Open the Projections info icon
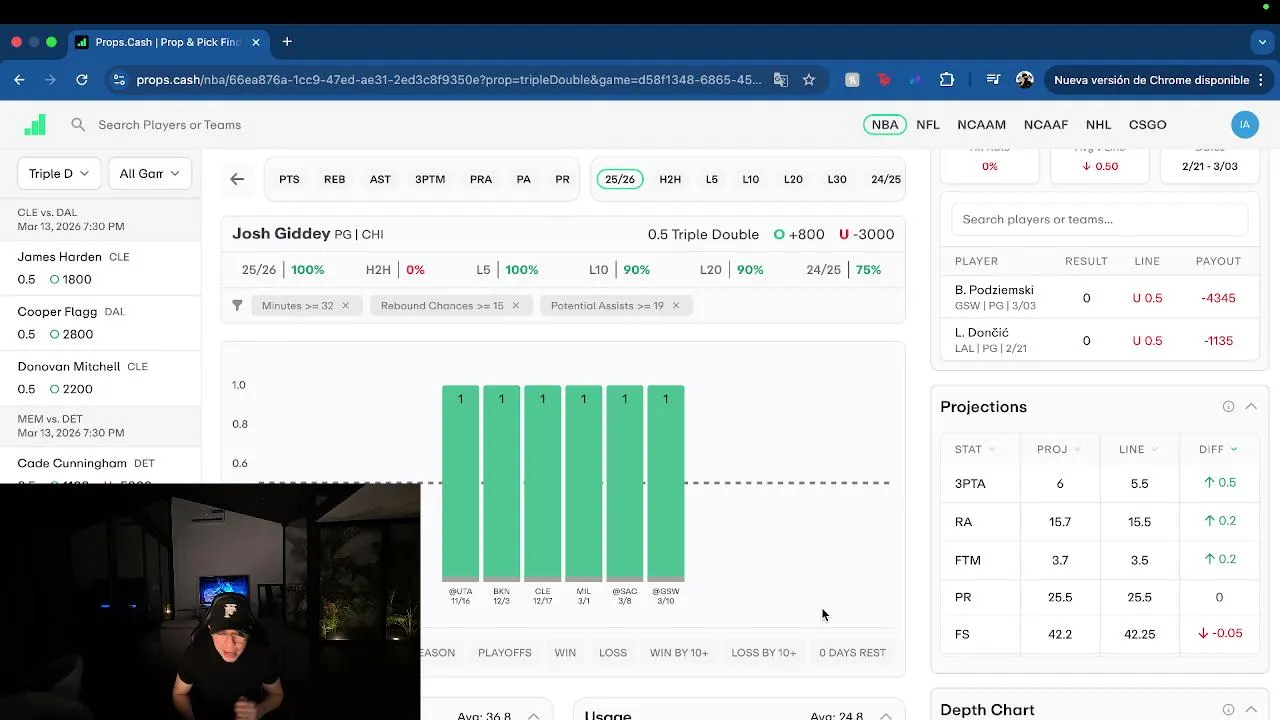The image size is (1280, 720). [1228, 407]
